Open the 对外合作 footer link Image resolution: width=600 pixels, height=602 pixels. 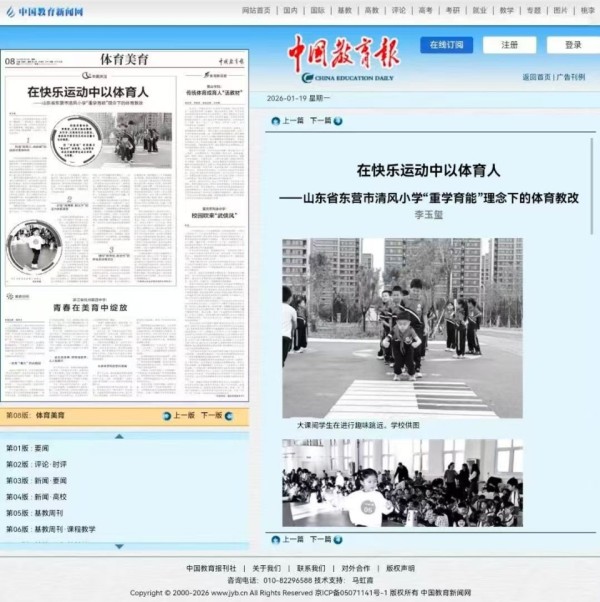(x=356, y=568)
